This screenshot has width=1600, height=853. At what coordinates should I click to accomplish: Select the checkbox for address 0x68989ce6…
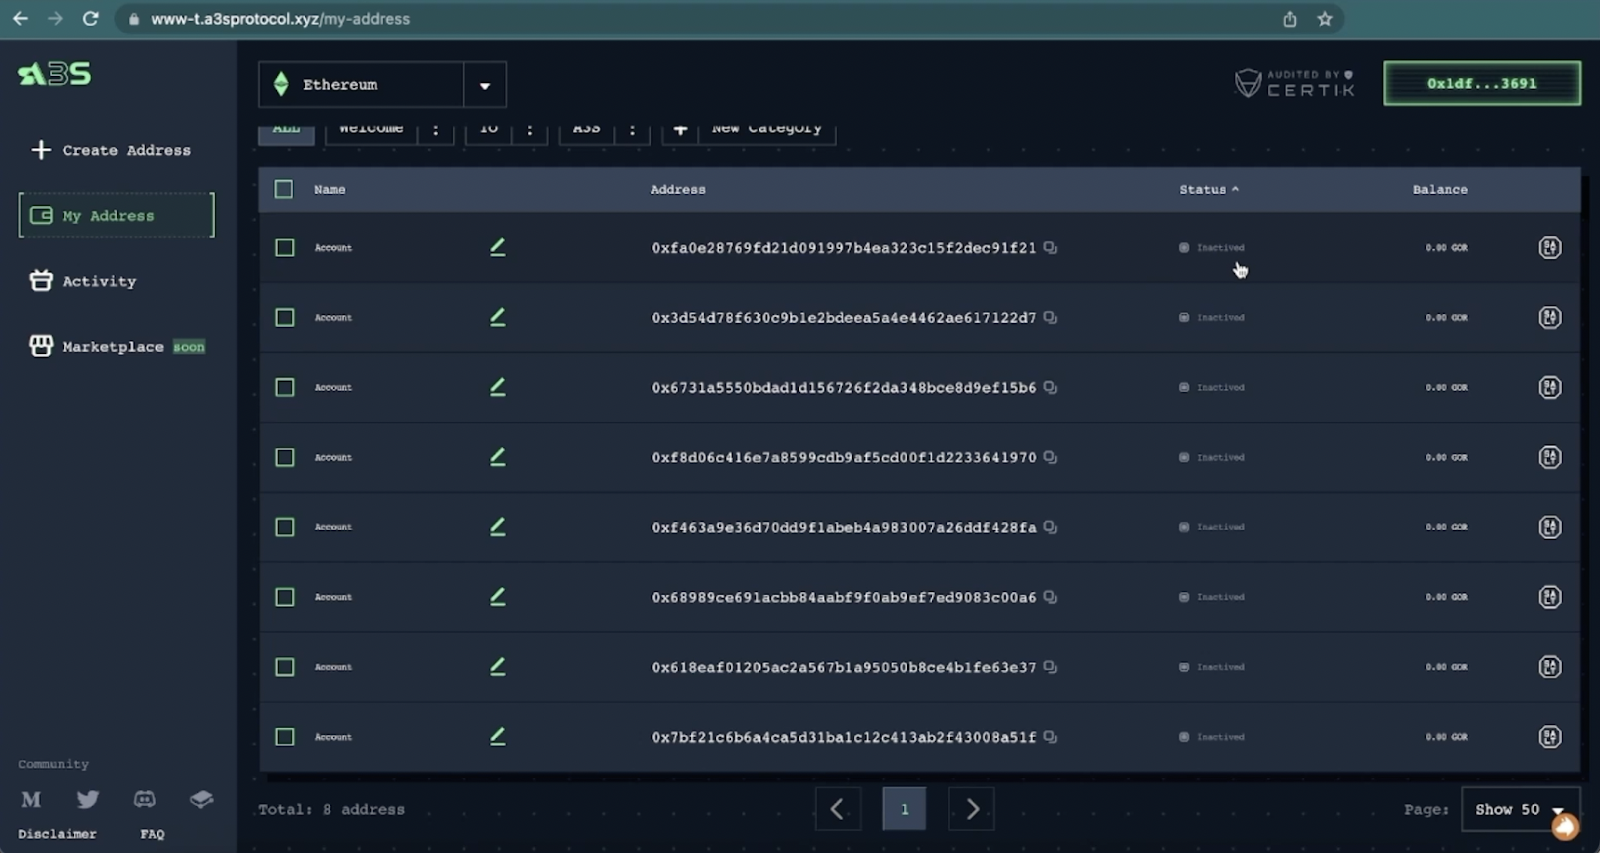tap(285, 597)
